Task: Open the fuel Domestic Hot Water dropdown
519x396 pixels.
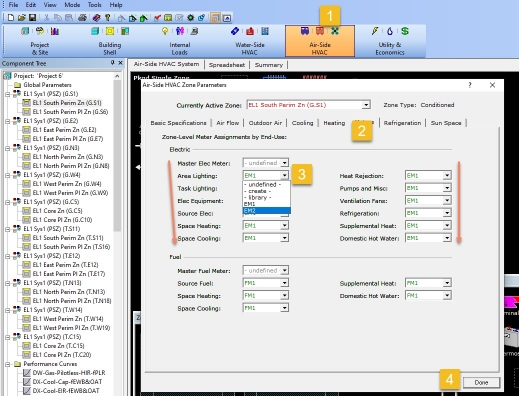Action: pos(447,296)
